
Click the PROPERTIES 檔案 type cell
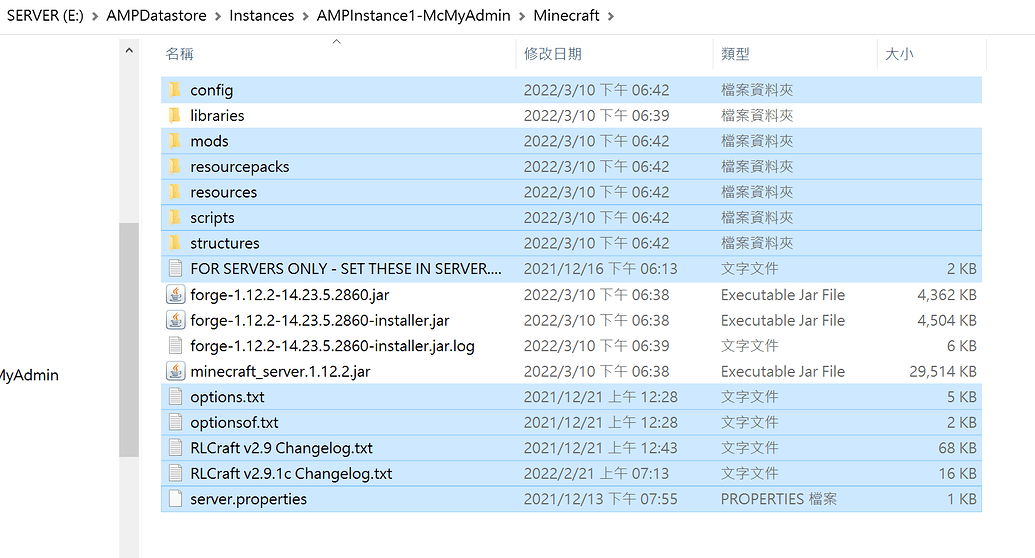click(778, 499)
